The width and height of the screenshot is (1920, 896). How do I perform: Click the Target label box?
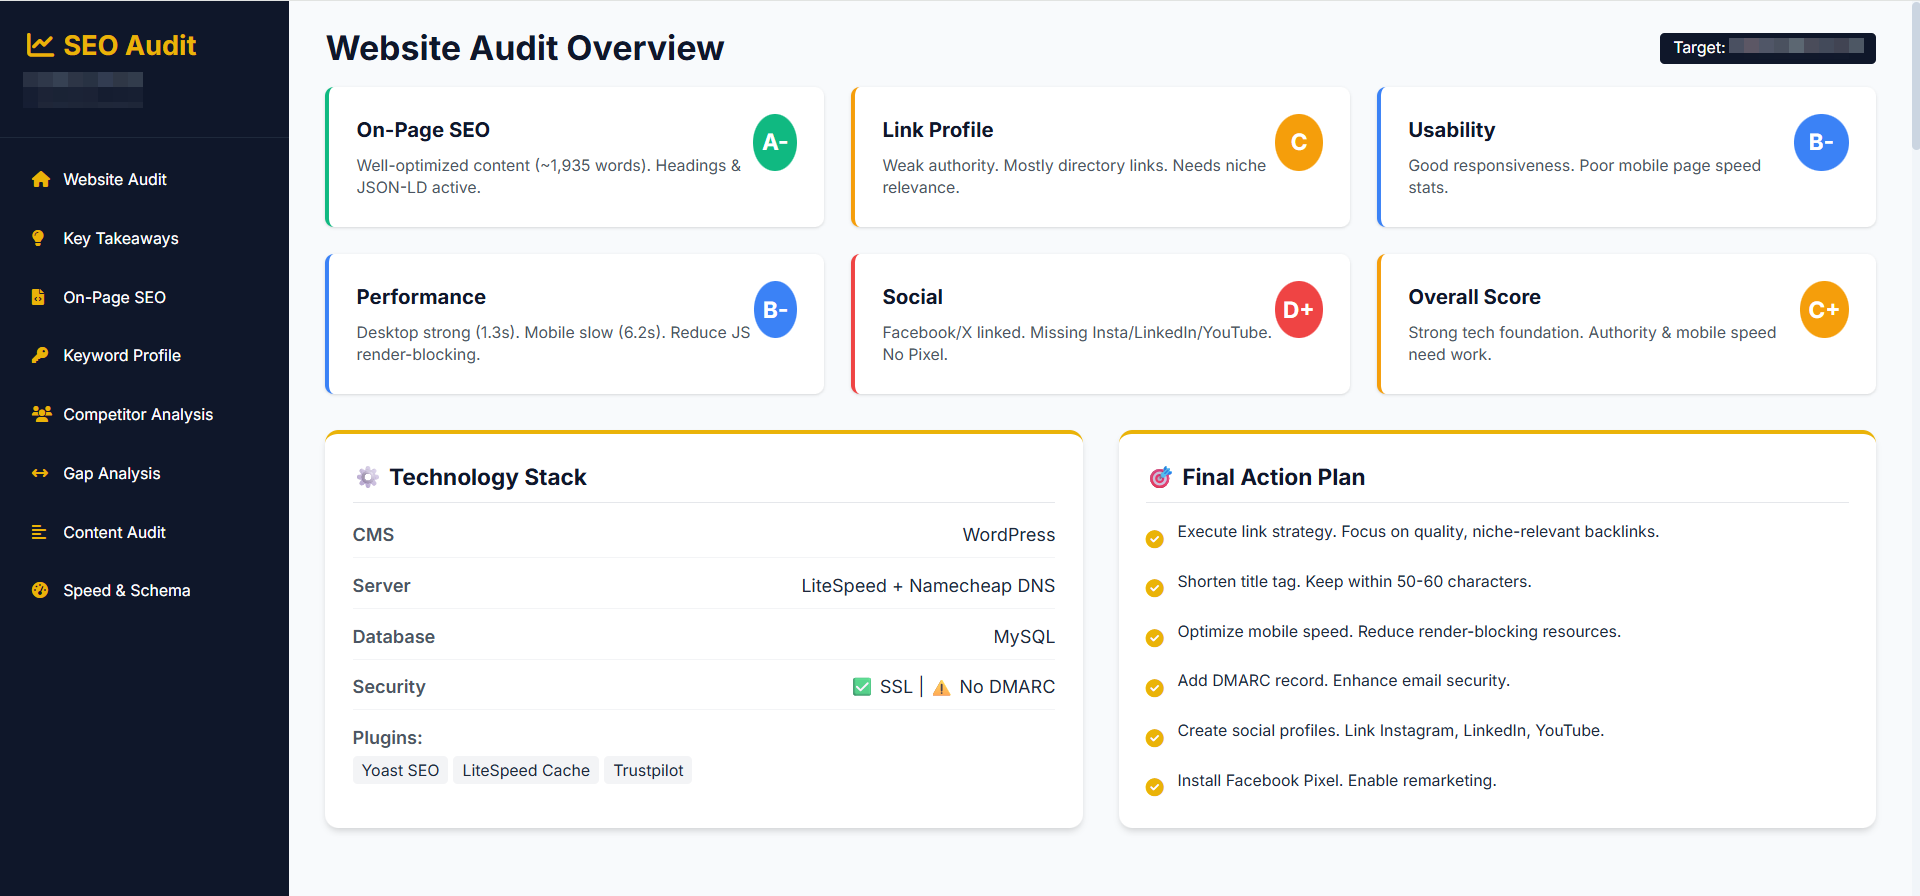pyautogui.click(x=1767, y=47)
